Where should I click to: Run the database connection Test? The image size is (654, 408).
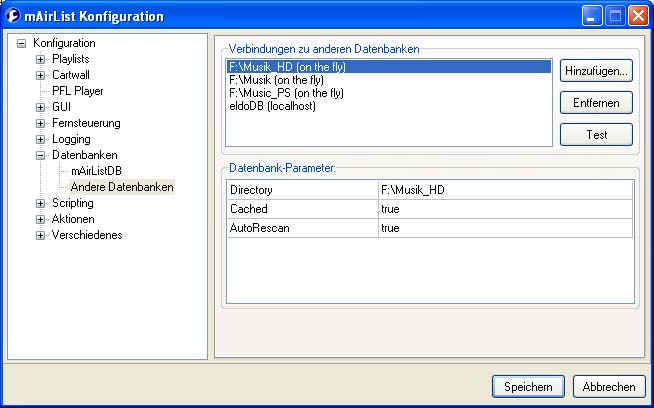[596, 135]
